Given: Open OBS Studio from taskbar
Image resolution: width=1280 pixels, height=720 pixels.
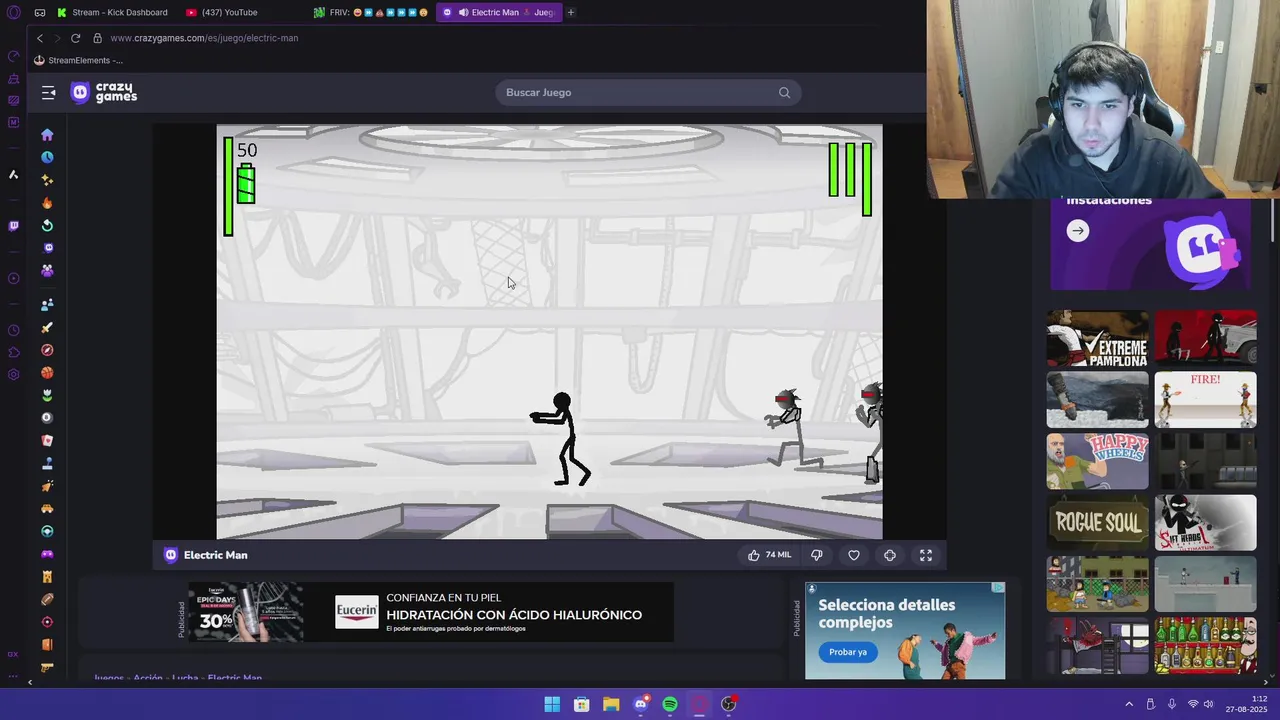Looking at the screenshot, I should click(729, 704).
